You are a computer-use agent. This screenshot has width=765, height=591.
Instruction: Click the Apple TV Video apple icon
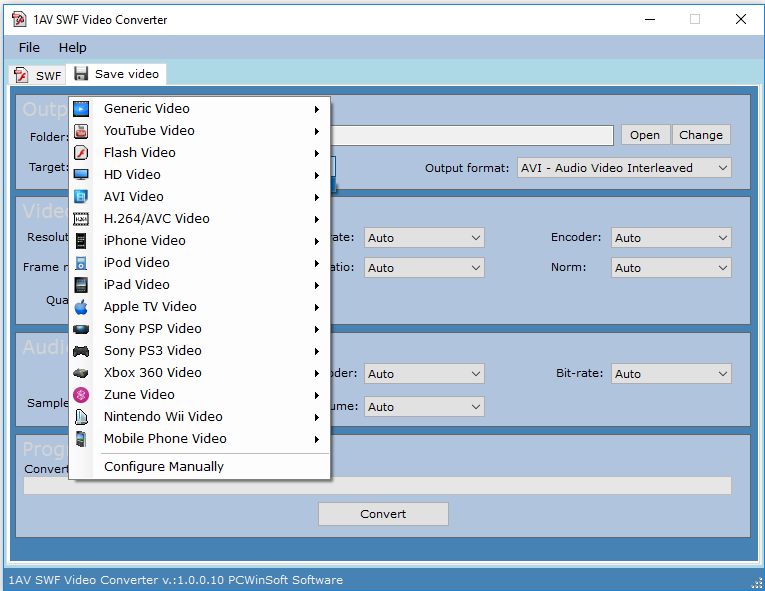point(81,307)
